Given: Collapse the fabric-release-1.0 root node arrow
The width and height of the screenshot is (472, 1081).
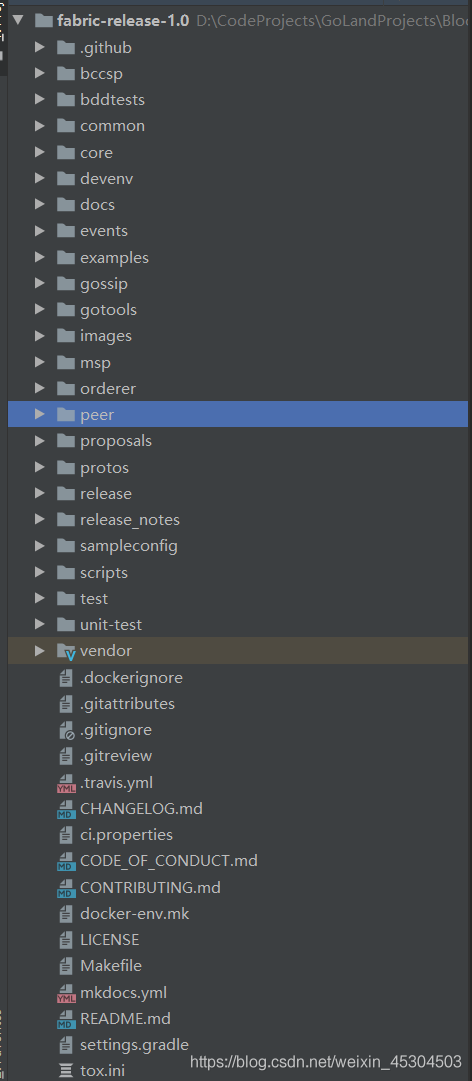Looking at the screenshot, I should (x=18, y=21).
